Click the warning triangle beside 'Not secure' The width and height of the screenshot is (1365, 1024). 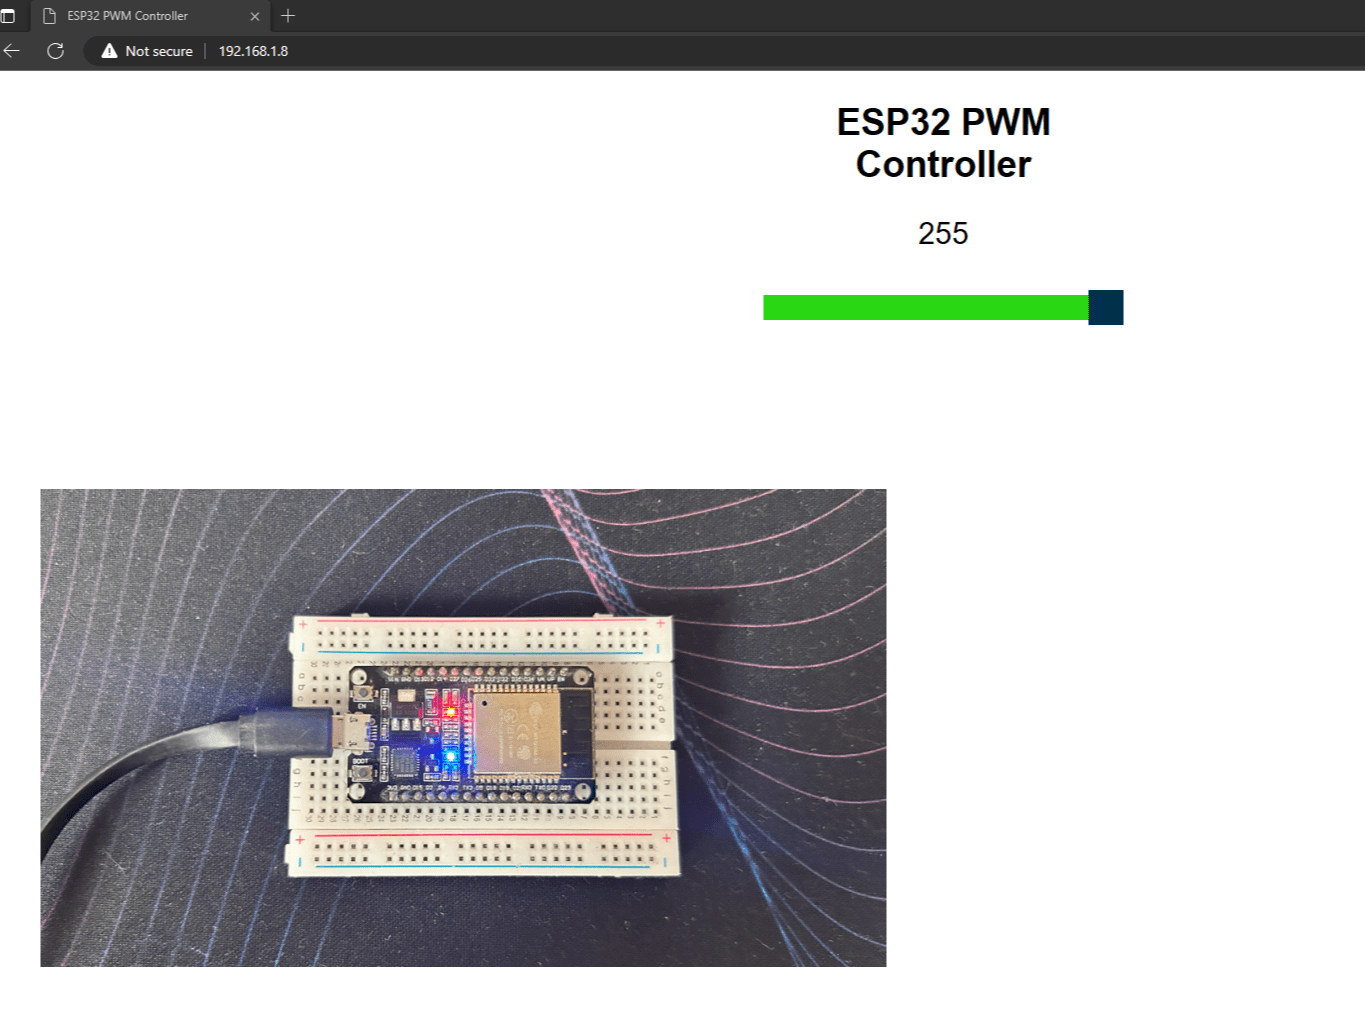[110, 51]
